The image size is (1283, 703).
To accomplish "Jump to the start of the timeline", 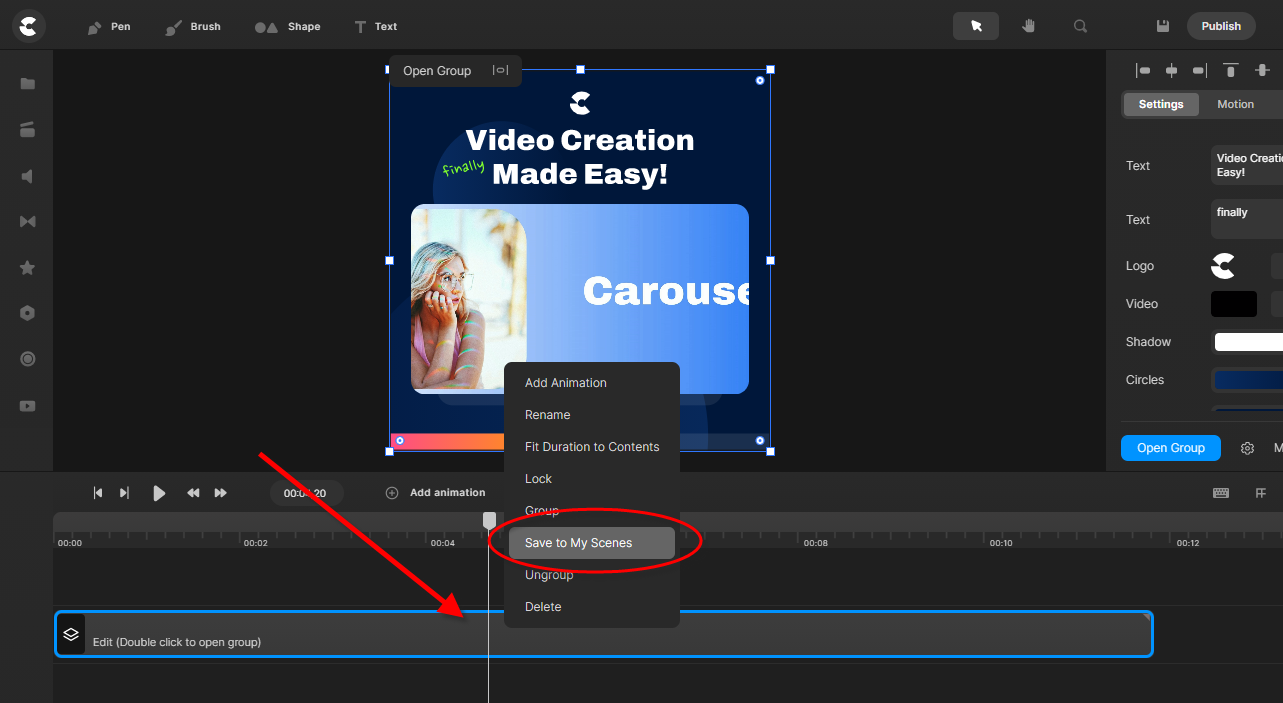I will (98, 493).
